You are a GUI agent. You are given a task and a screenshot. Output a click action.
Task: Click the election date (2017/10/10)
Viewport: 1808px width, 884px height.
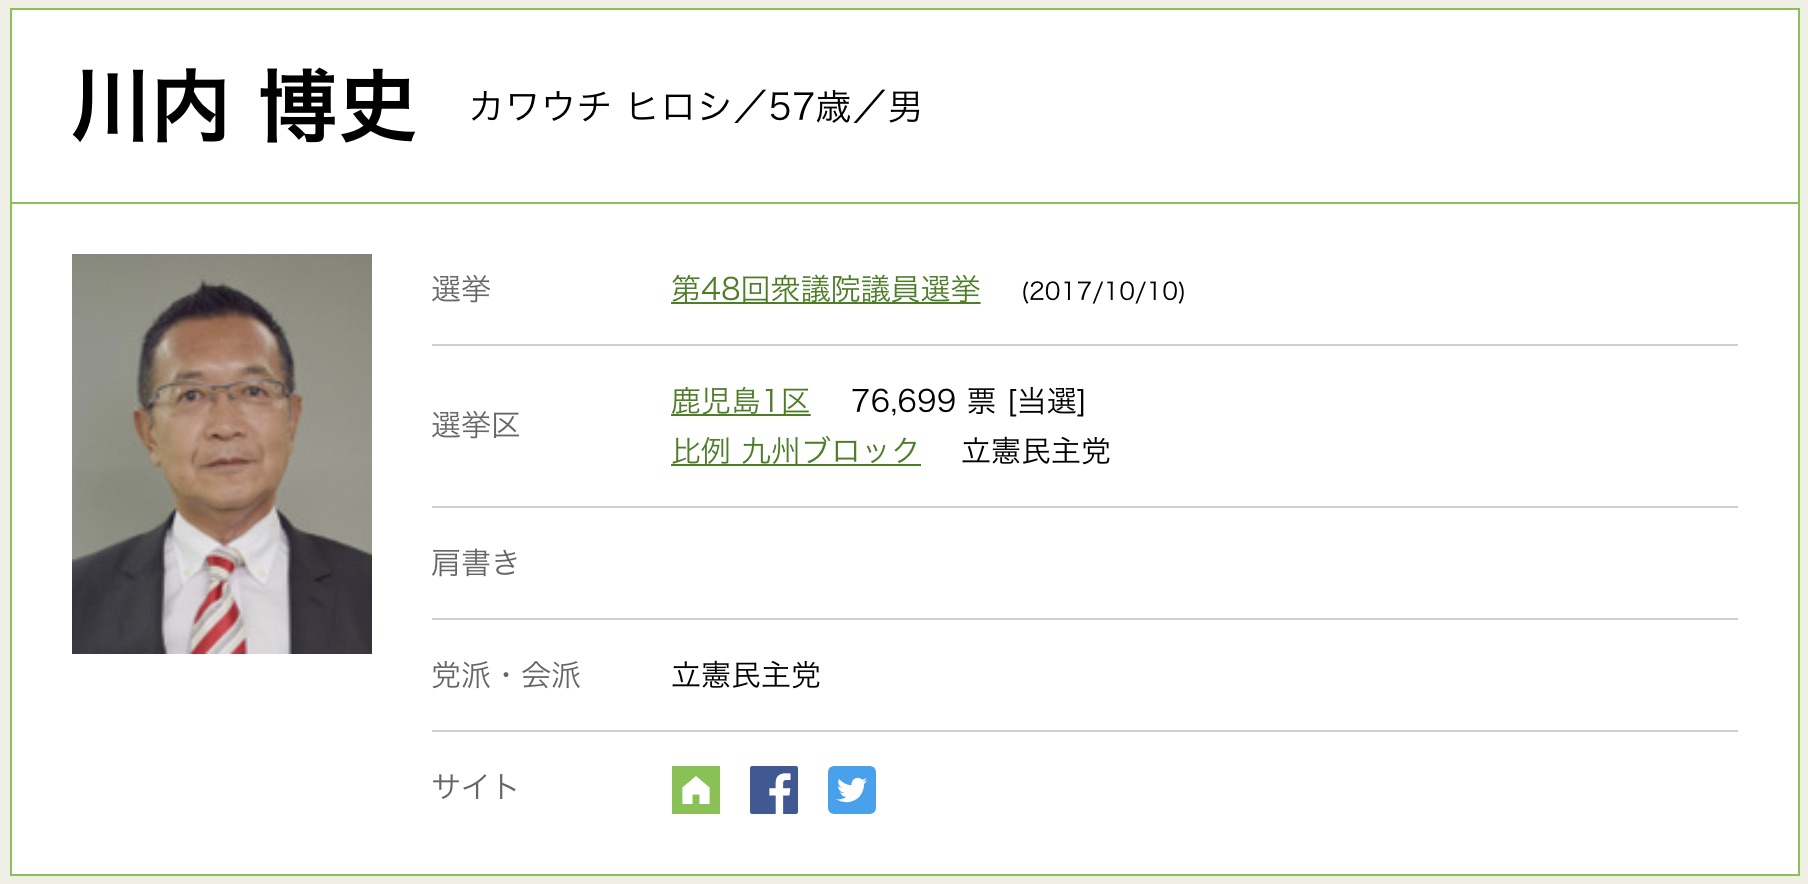pyautogui.click(x=1103, y=291)
